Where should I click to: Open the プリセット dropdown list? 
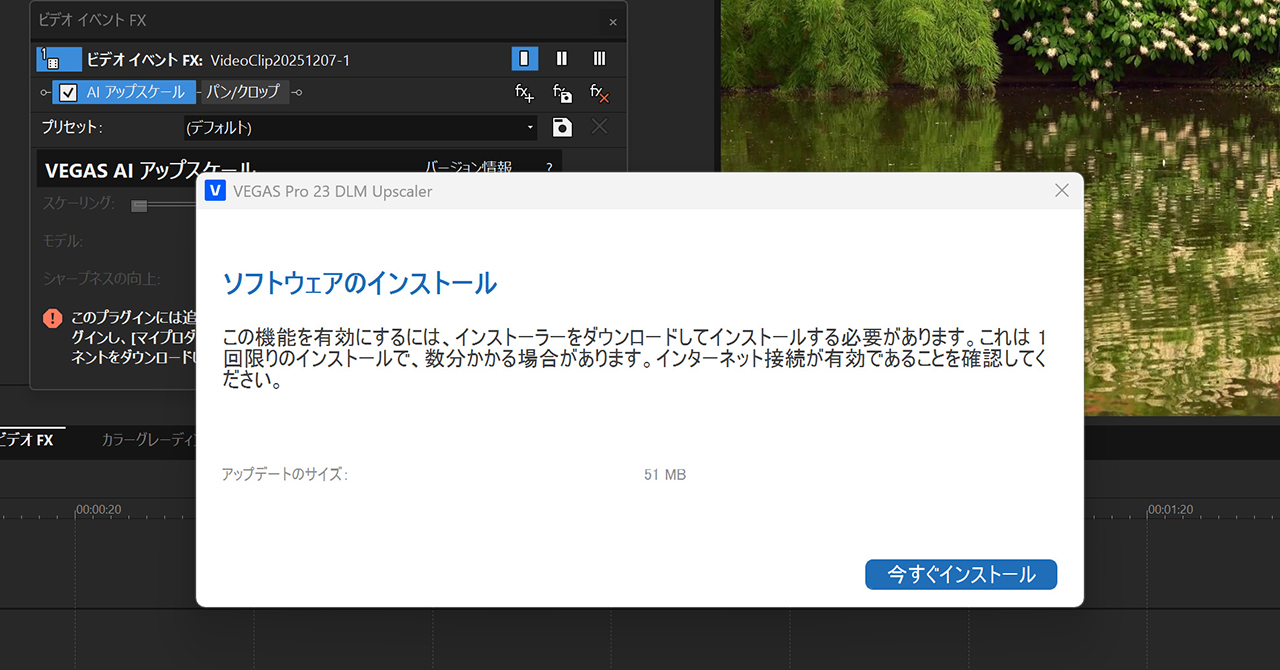point(530,127)
